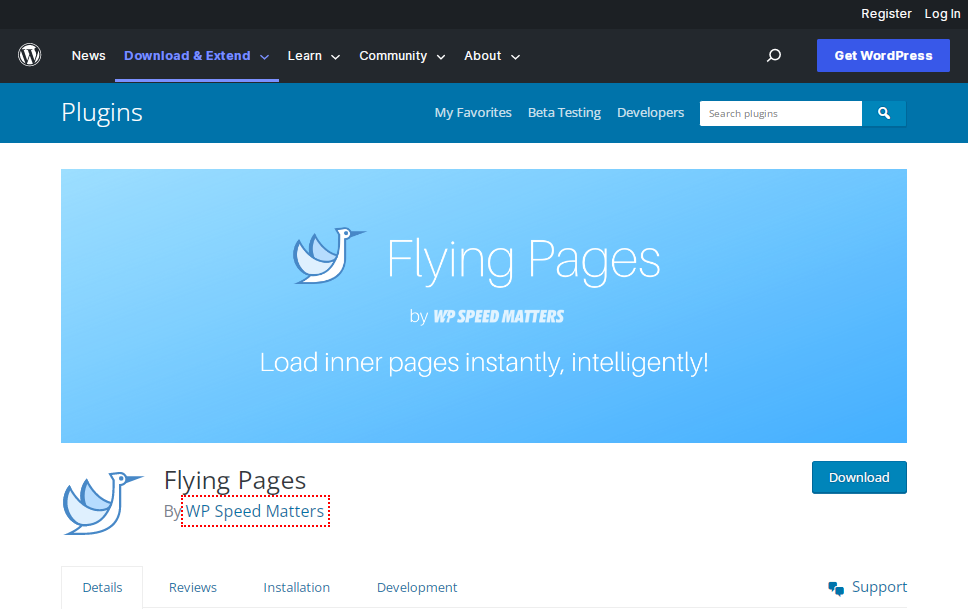Screen dimensions: 968x615
Task: Click the WordPress logo icon
Action: (30, 55)
